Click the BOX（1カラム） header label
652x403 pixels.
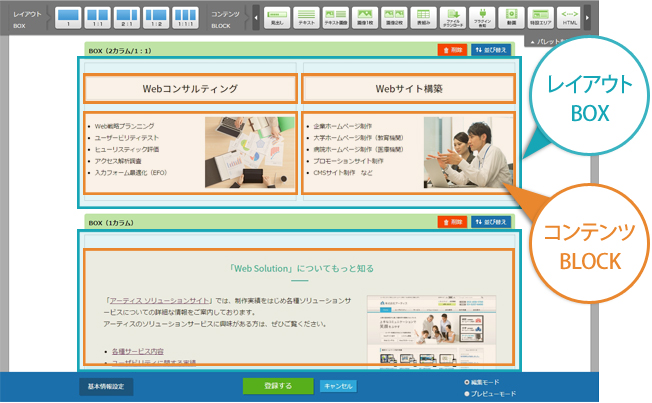click(111, 223)
